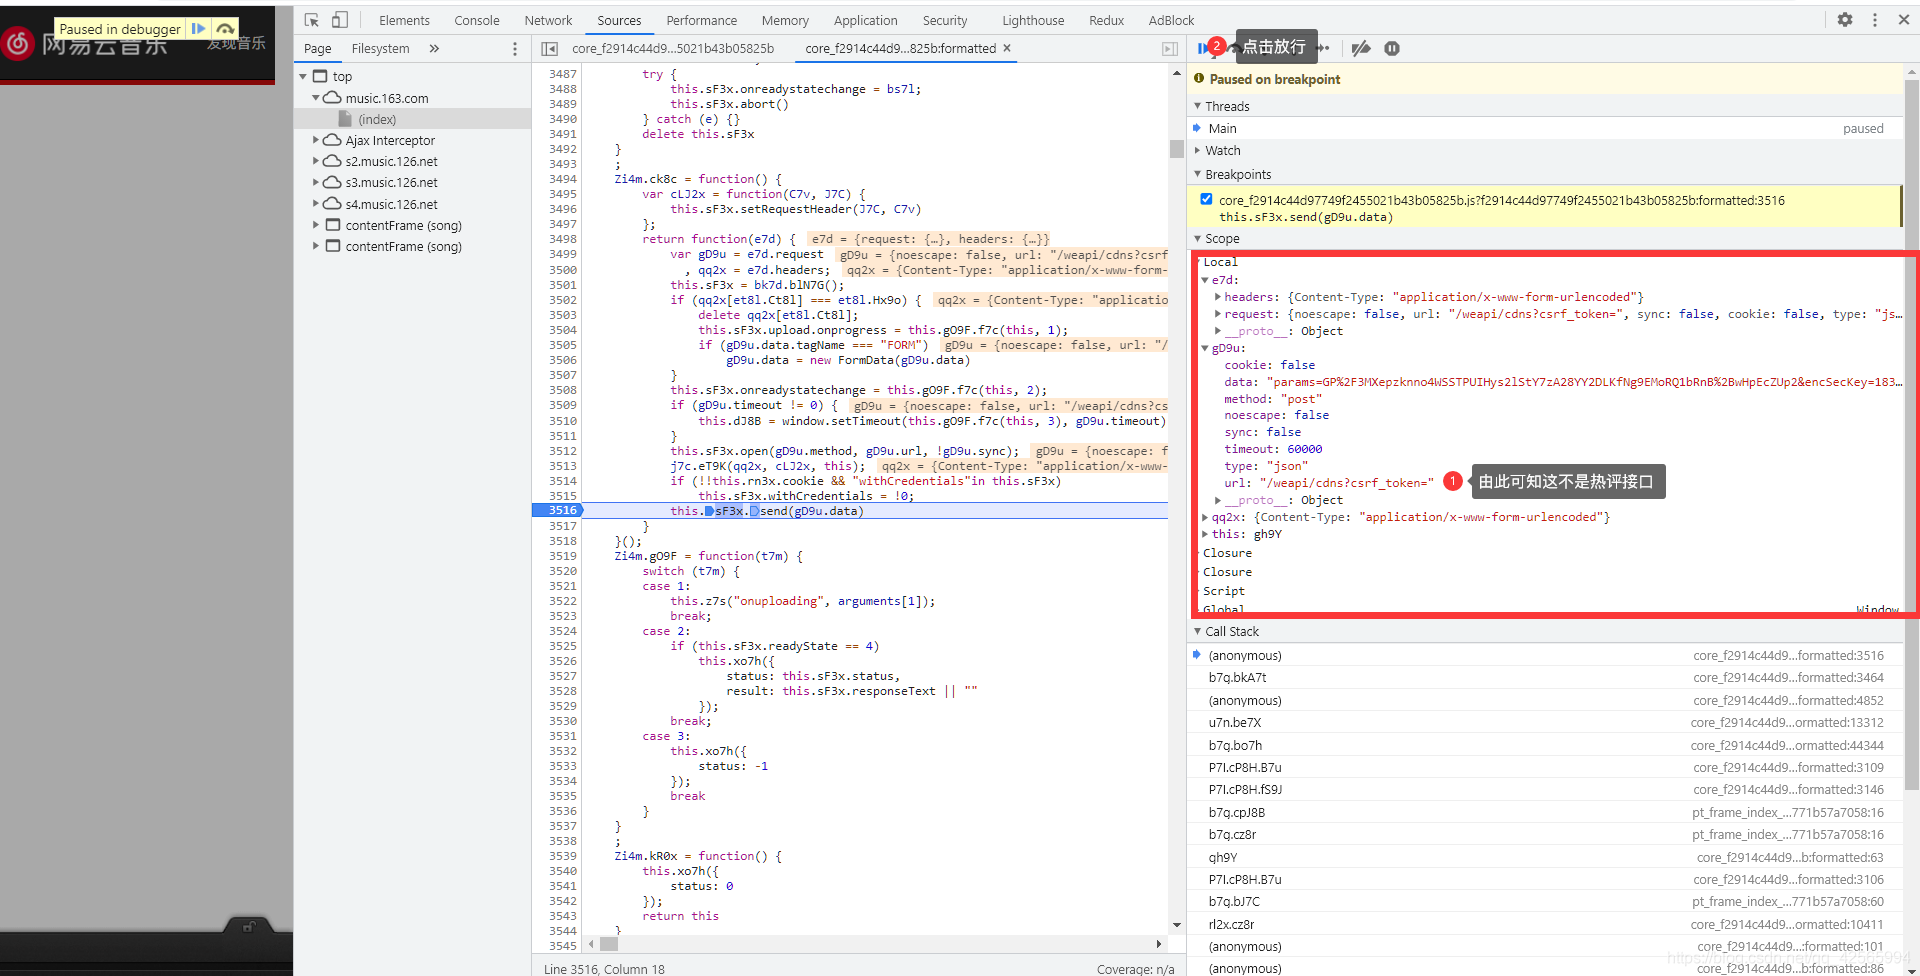Screen dimensions: 1920x976
Task: Click line number 3494 in gutter
Action: [x=562, y=179]
